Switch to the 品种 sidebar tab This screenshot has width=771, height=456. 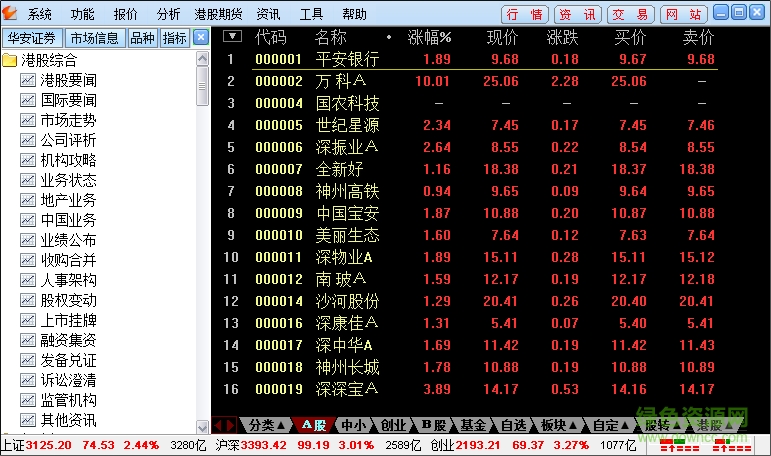pyautogui.click(x=142, y=38)
